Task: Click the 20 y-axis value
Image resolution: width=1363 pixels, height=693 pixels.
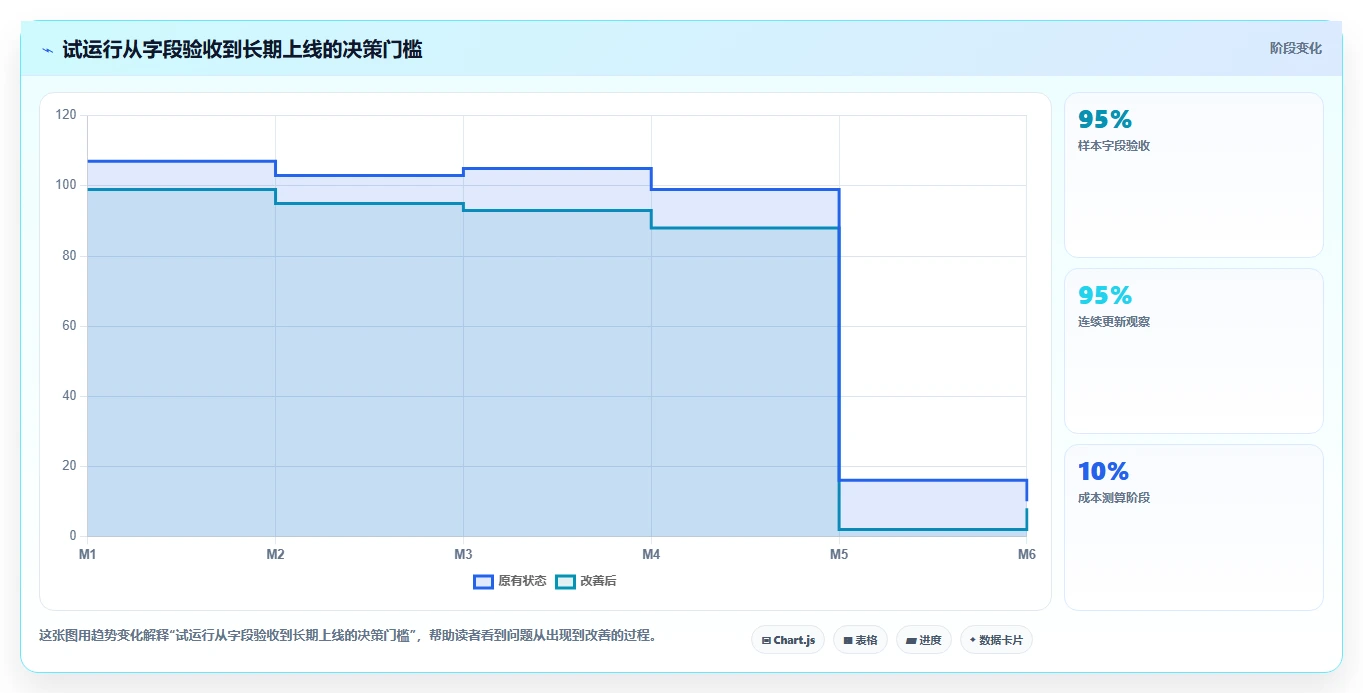Action: coord(69,466)
